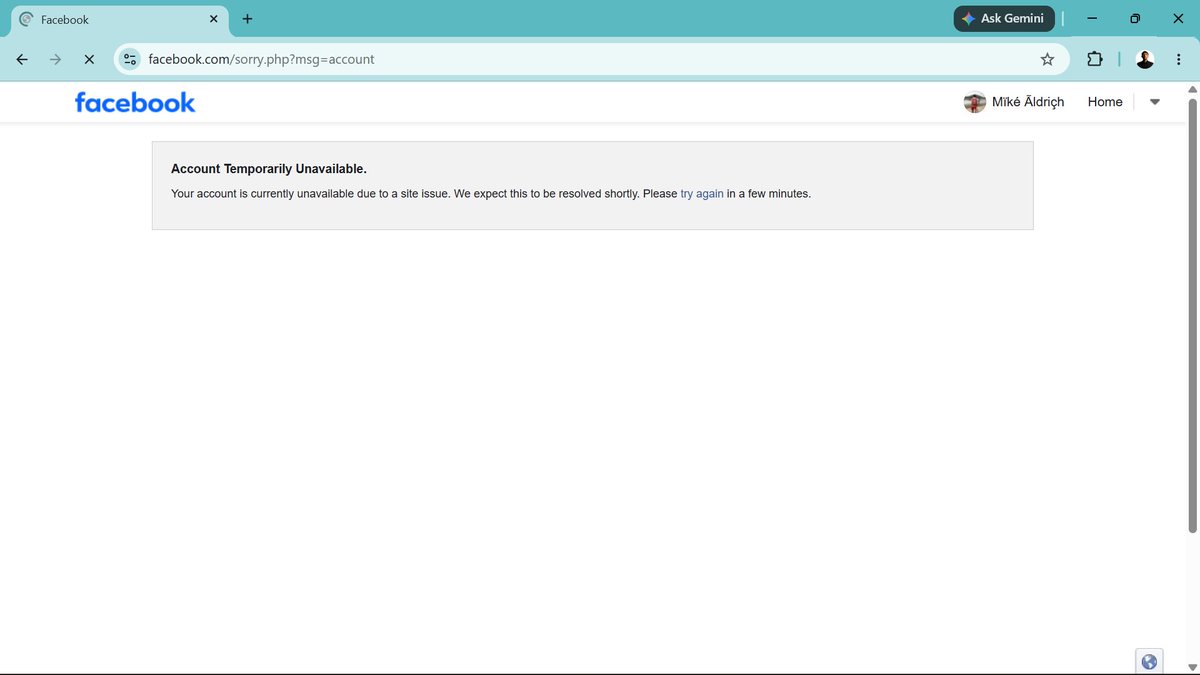Open the Chrome three-dot menu
1200x675 pixels.
coord(1179,59)
